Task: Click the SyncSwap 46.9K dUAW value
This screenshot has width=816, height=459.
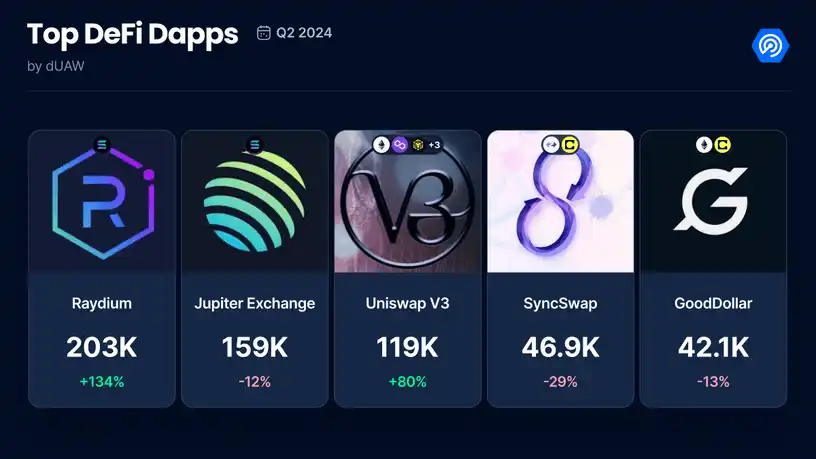Action: coord(560,347)
